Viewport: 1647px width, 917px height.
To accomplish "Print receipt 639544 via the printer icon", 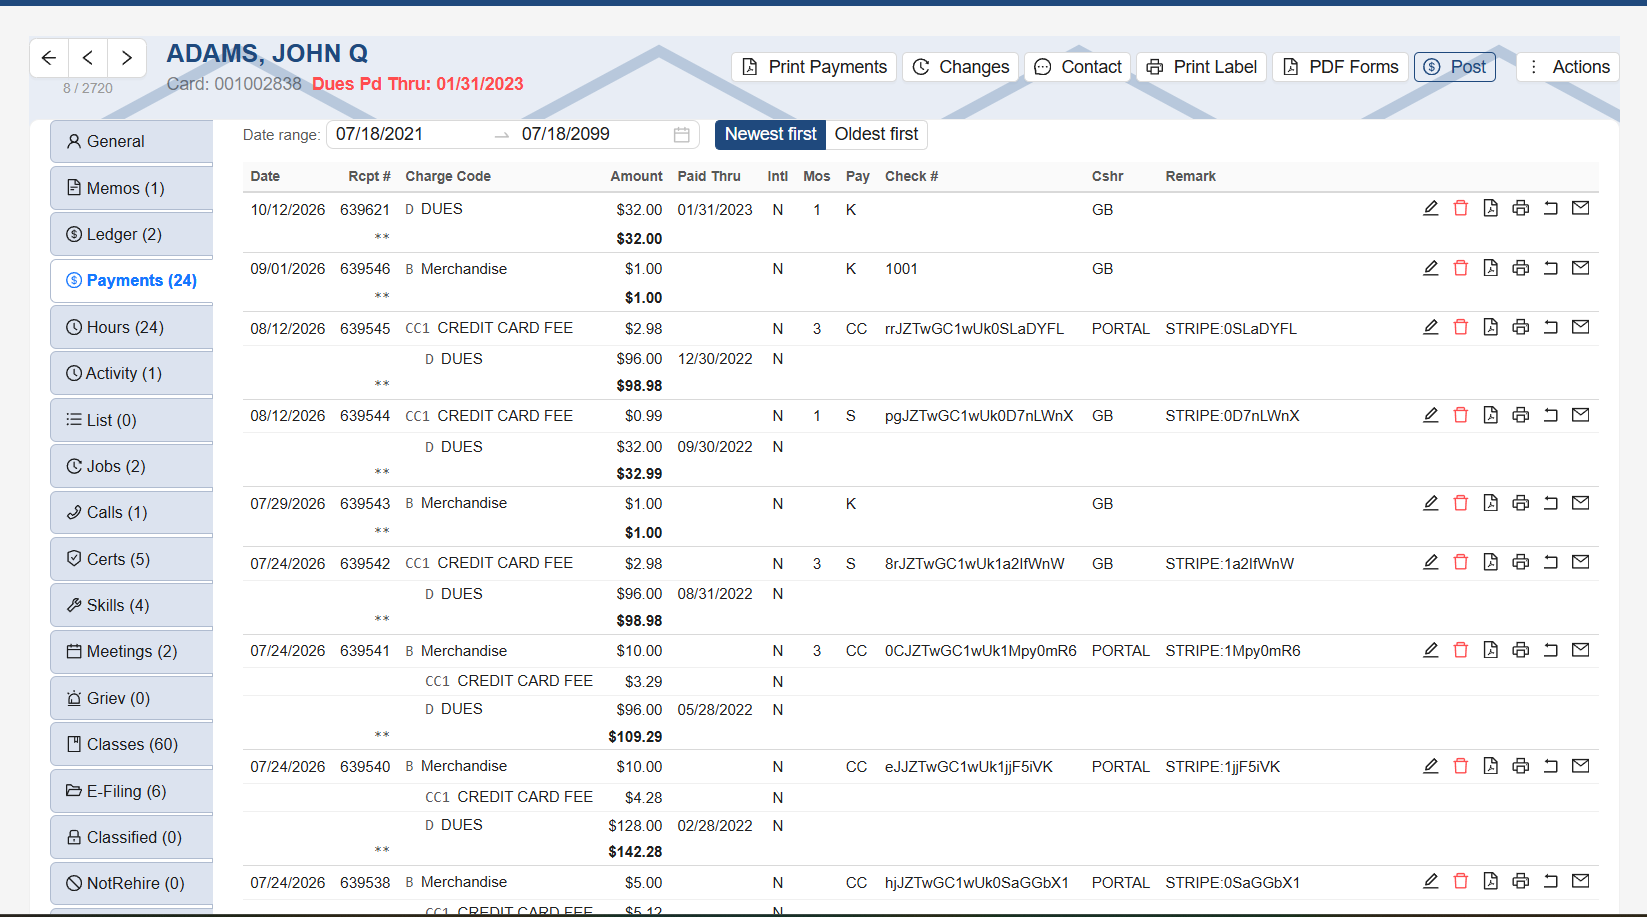I will [1521, 415].
